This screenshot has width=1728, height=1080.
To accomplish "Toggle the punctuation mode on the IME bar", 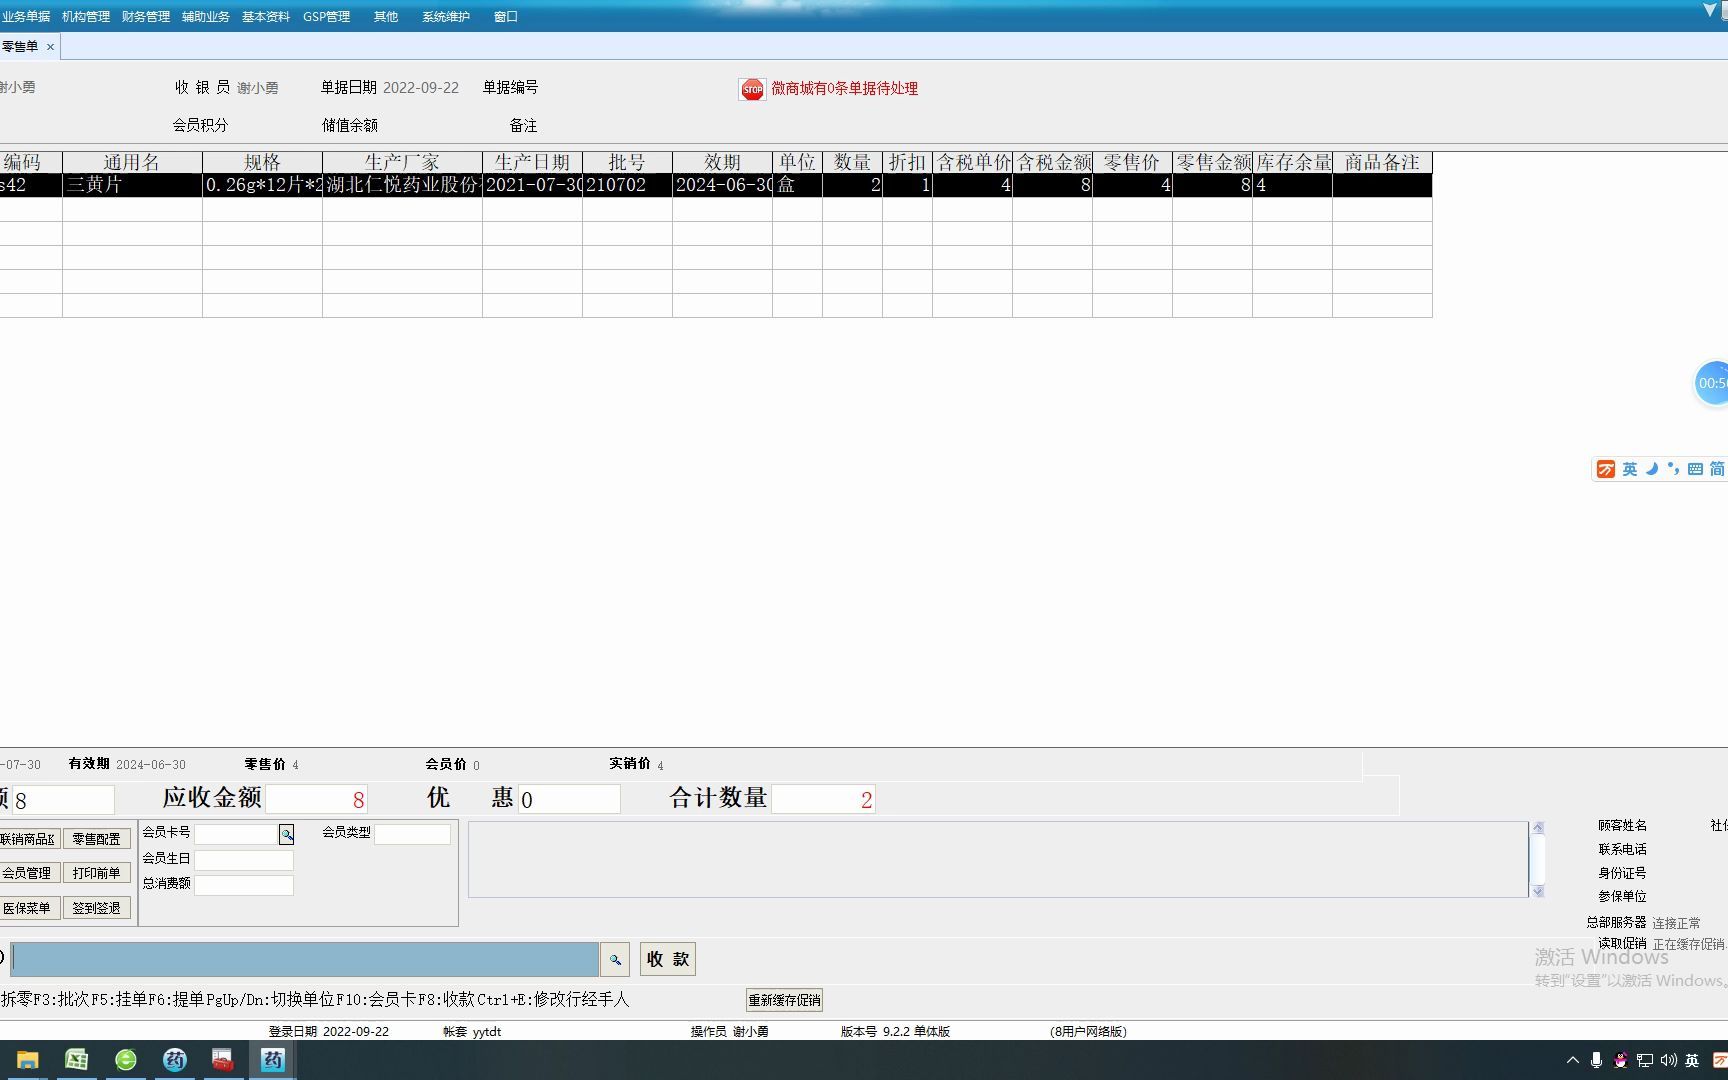I will click(x=1673, y=469).
